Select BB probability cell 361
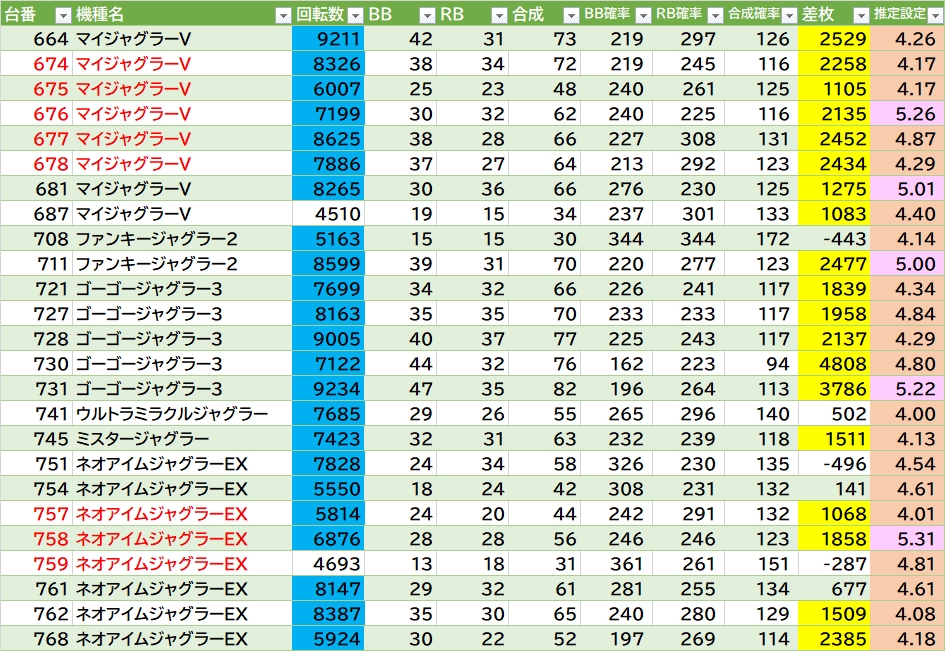Image resolution: width=945 pixels, height=651 pixels. tap(617, 564)
